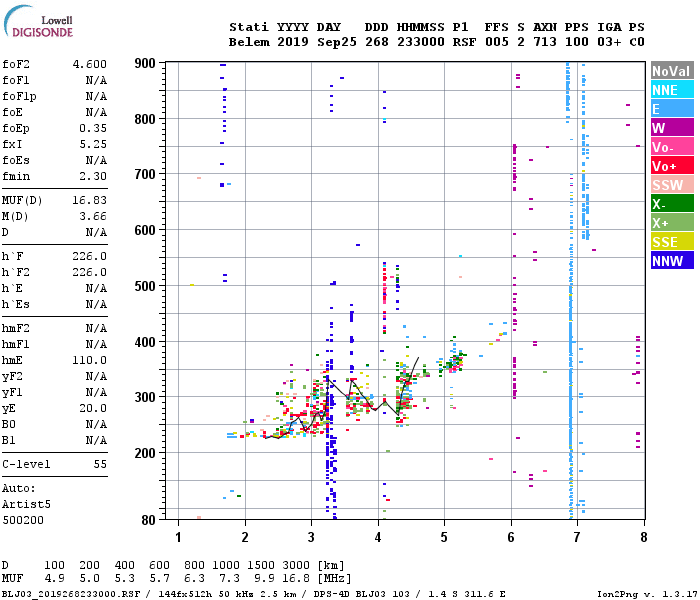Click the fxI value 5.25

point(93,144)
